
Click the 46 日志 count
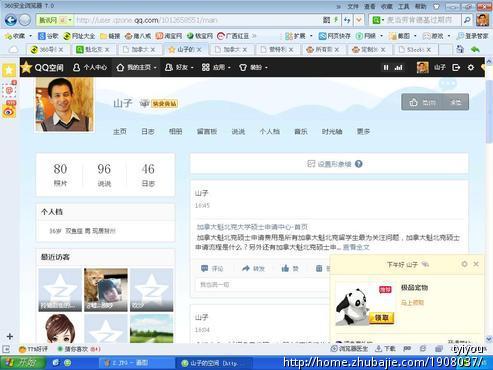148,169
